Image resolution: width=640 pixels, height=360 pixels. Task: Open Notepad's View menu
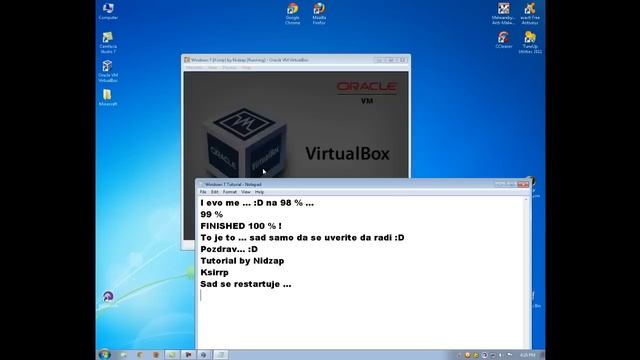[x=246, y=192]
